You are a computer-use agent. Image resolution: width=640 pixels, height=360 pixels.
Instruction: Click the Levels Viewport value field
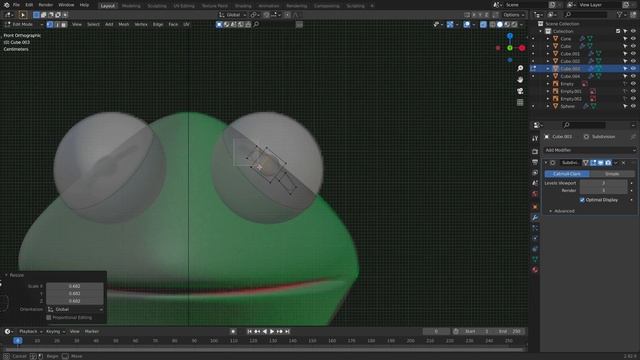coord(603,183)
